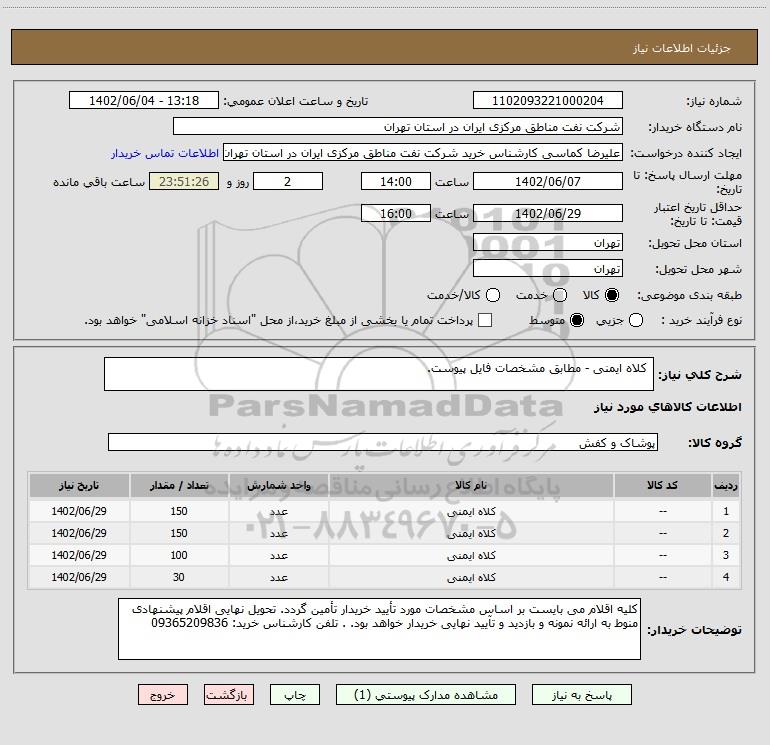770x745 pixels.
Task: Click the پاسخ به نیاز button
Action: click(x=582, y=695)
